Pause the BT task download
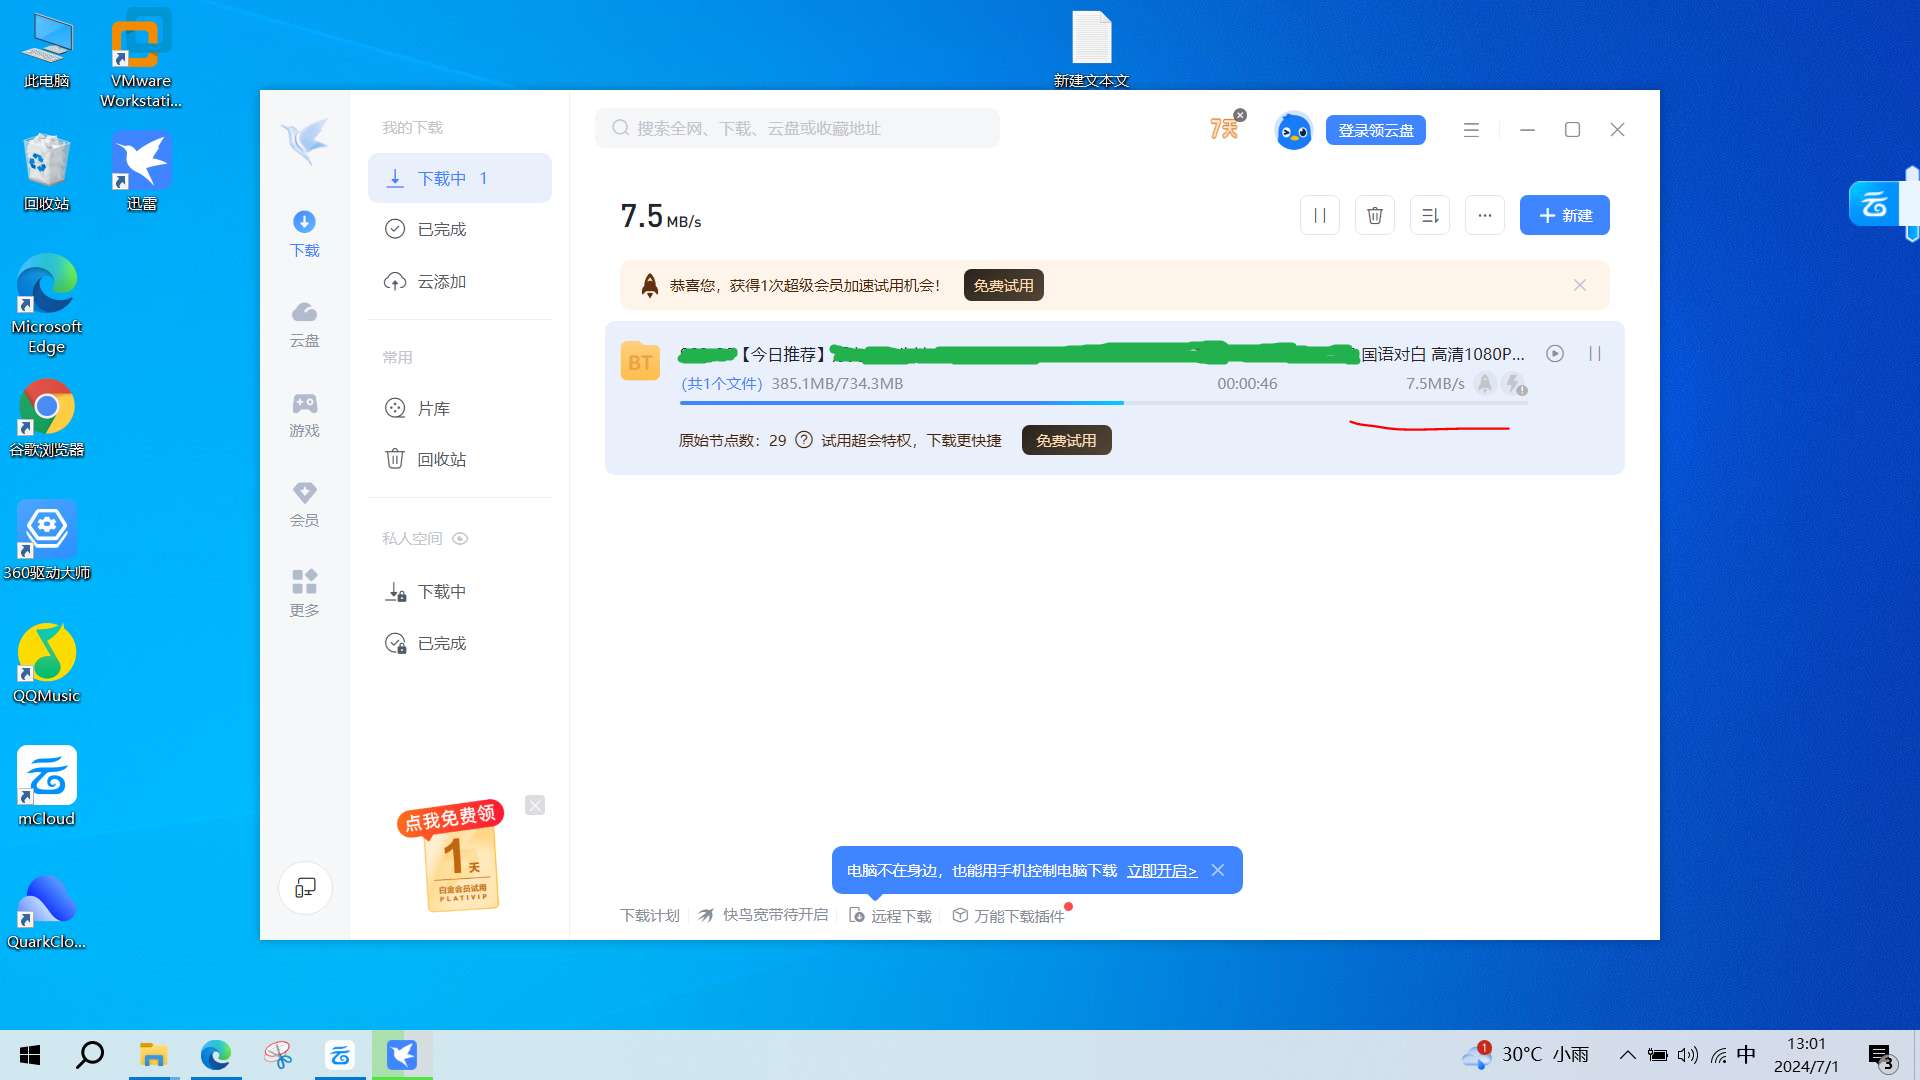Screen dimensions: 1920x1080 pyautogui.click(x=1595, y=353)
